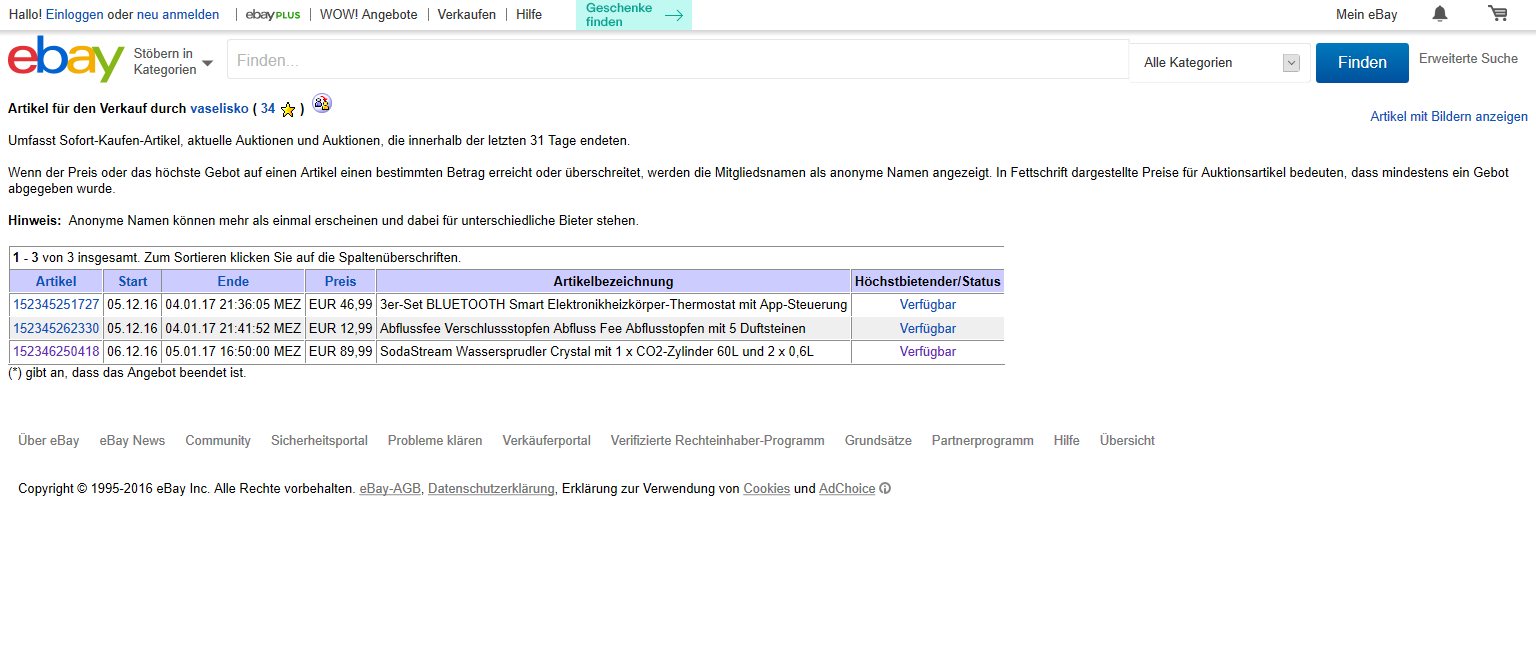Click the AdChoice info icon in footer

click(x=885, y=489)
